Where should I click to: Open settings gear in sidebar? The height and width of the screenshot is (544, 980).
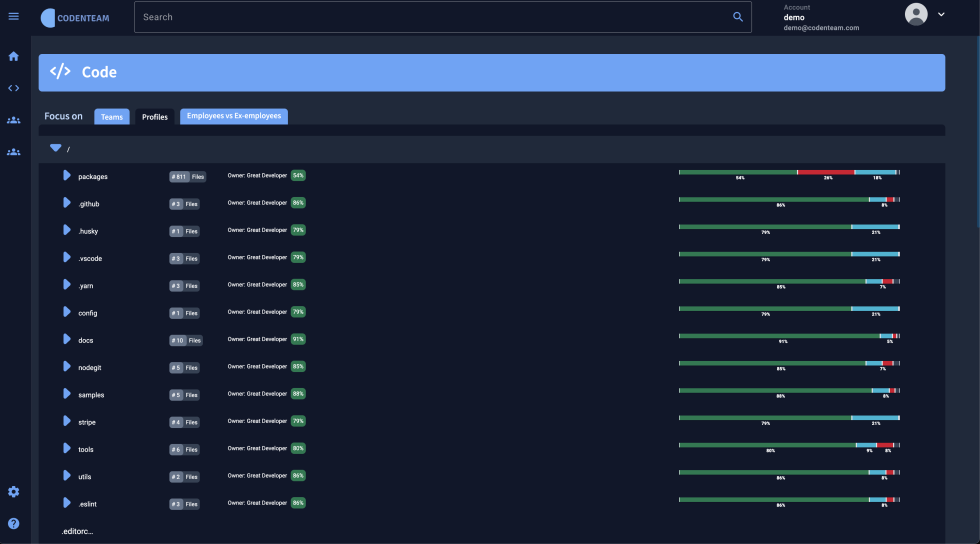coord(13,492)
